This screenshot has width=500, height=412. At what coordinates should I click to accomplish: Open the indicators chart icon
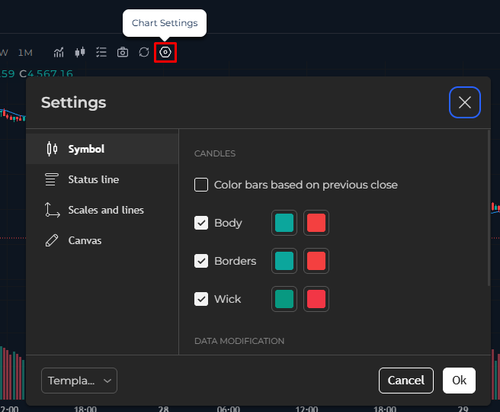point(59,52)
